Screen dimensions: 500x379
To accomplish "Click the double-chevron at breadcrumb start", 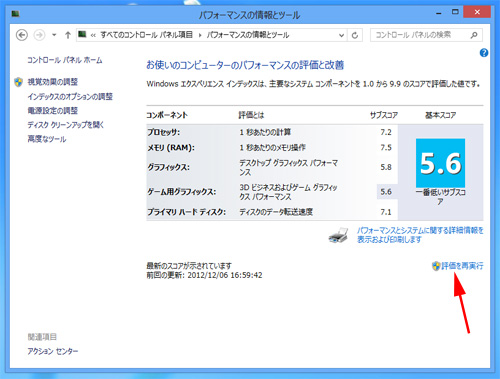I will click(x=93, y=35).
